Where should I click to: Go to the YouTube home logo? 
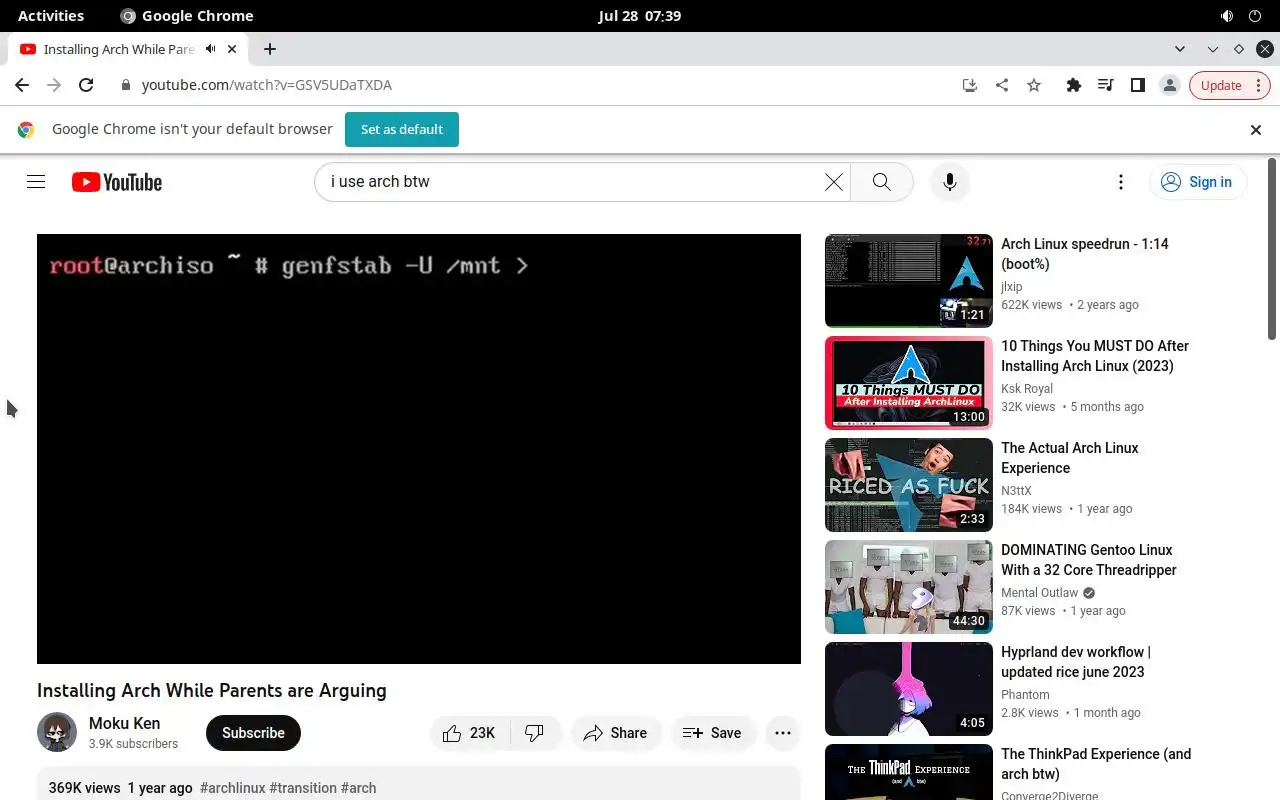[117, 182]
